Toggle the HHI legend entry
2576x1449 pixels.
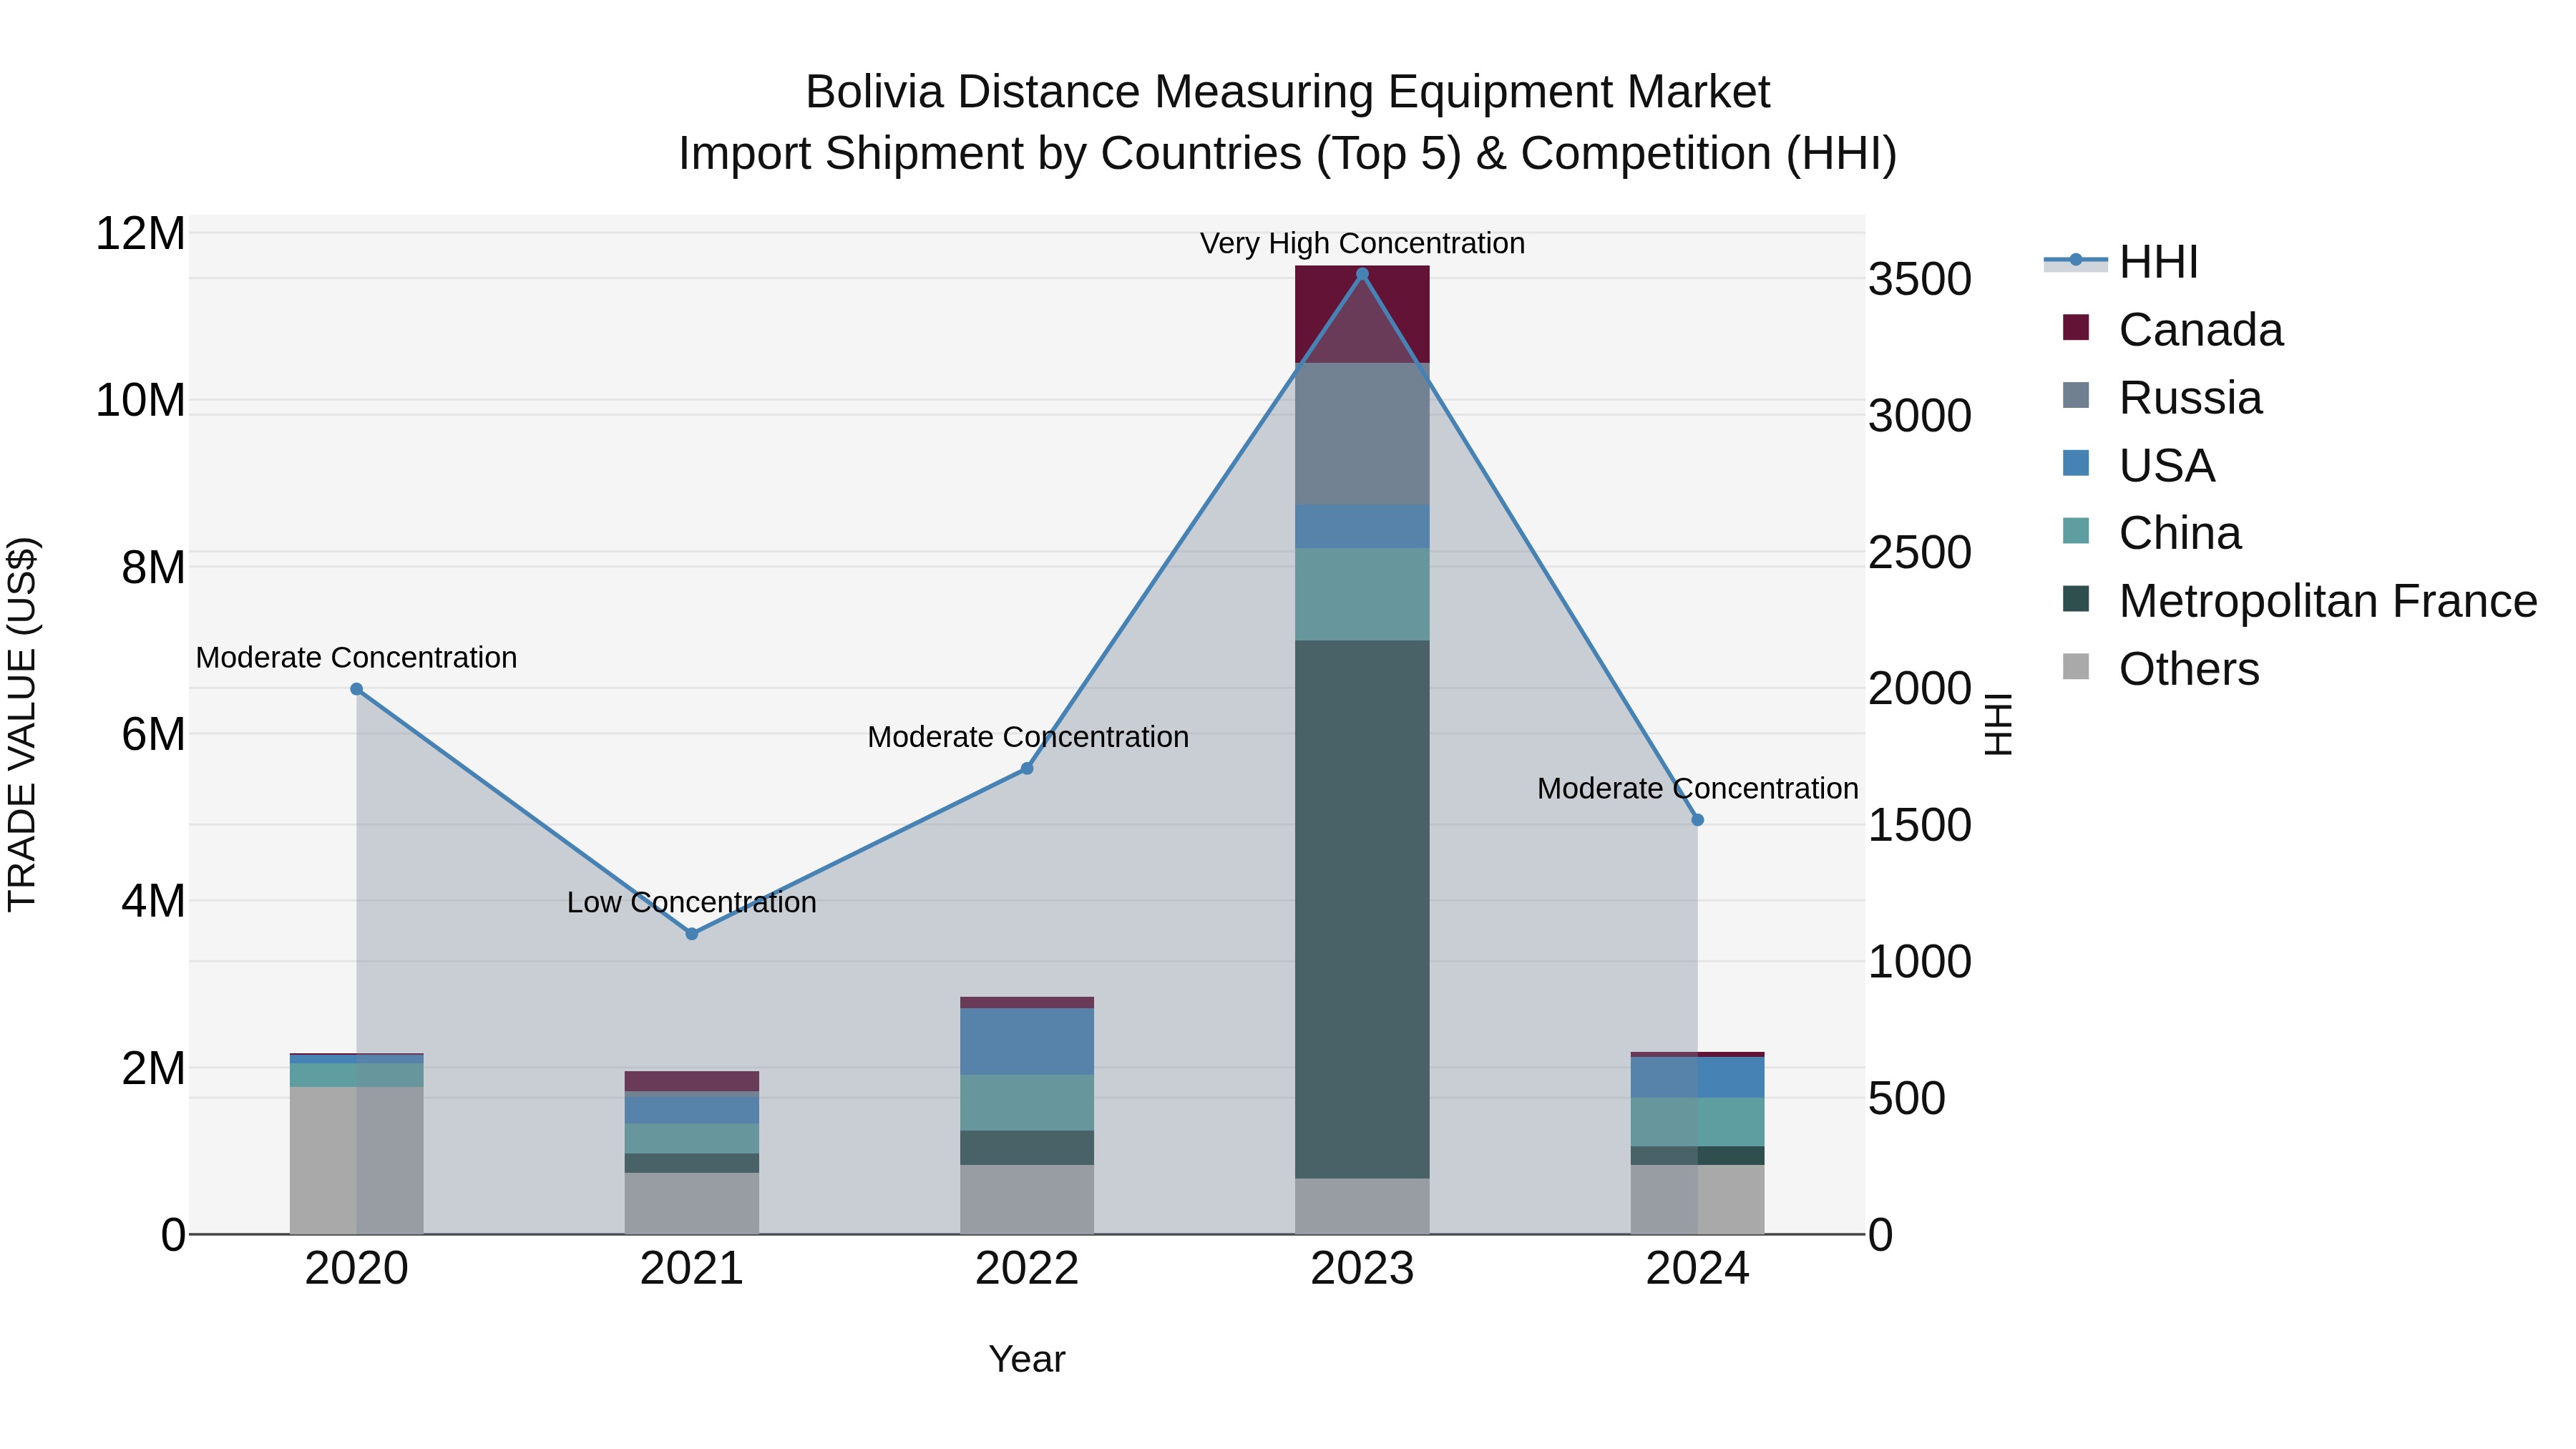click(x=2121, y=262)
